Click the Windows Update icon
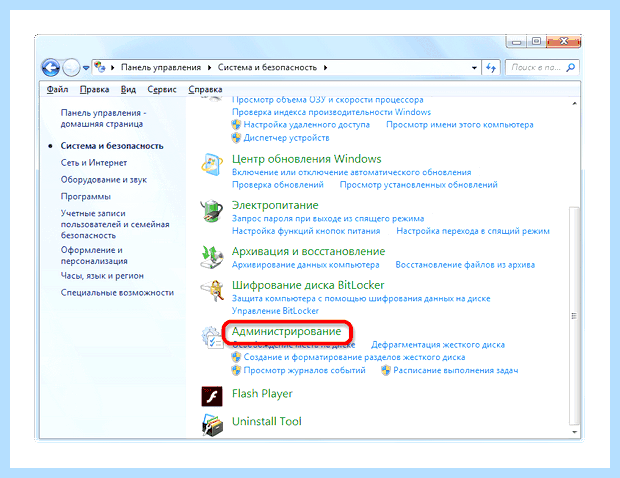The height and width of the screenshot is (478, 620). pyautogui.click(x=212, y=164)
